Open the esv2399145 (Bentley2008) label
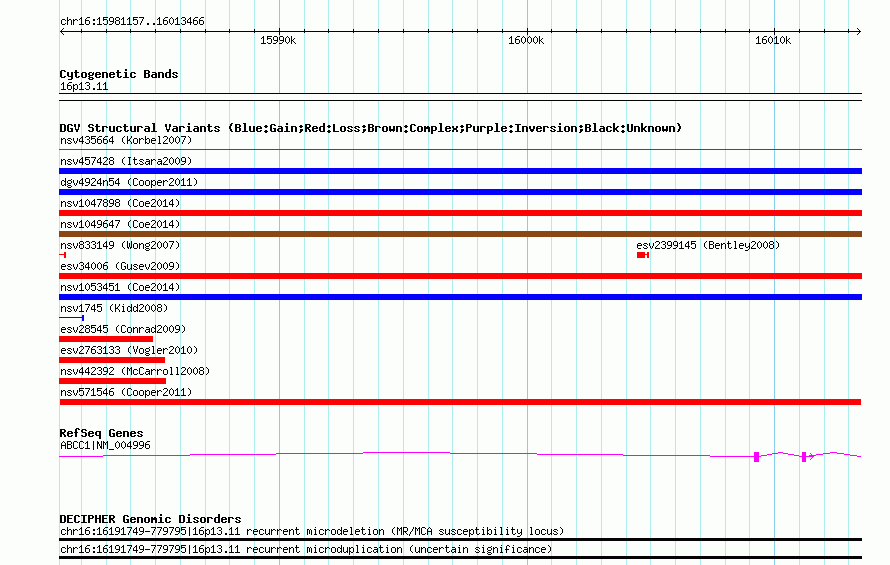 [x=708, y=245]
